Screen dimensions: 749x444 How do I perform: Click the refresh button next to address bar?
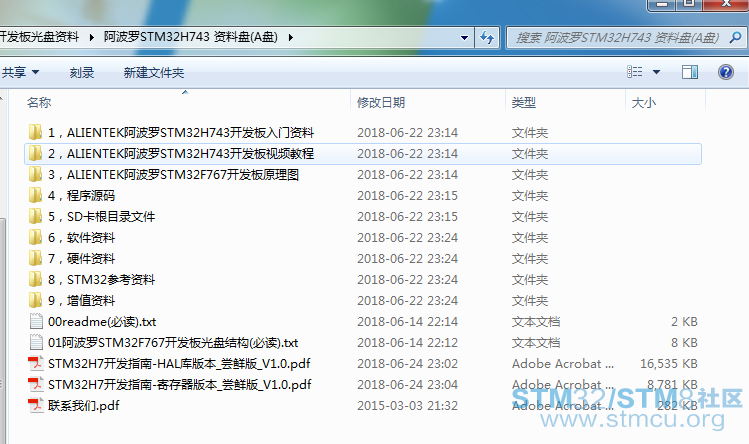487,37
